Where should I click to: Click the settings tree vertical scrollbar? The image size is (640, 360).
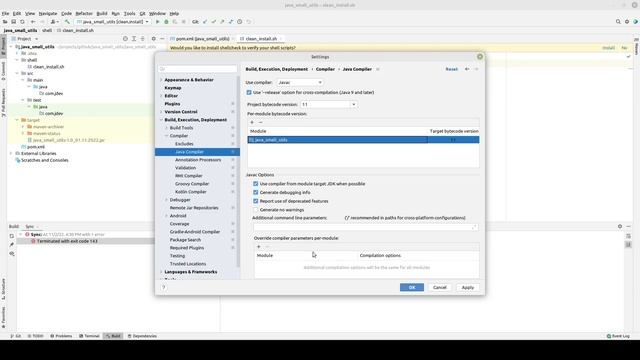(238, 171)
